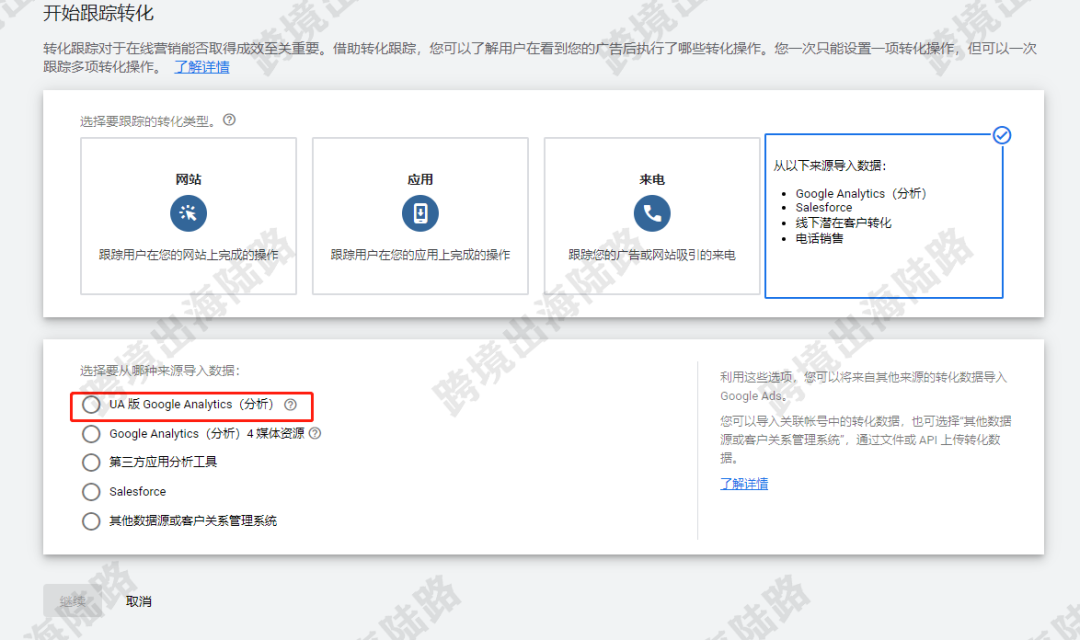Choose the Salesforce radio option
The width and height of the screenshot is (1080, 640).
[91, 491]
